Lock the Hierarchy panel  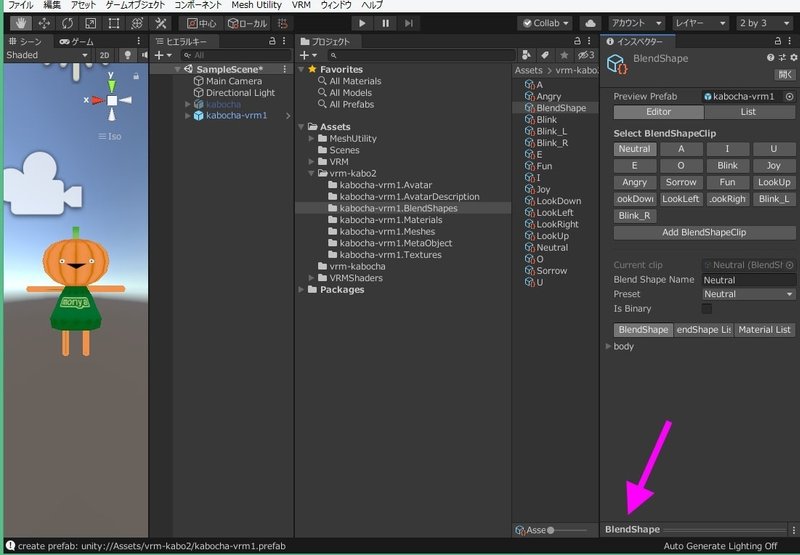tap(272, 41)
